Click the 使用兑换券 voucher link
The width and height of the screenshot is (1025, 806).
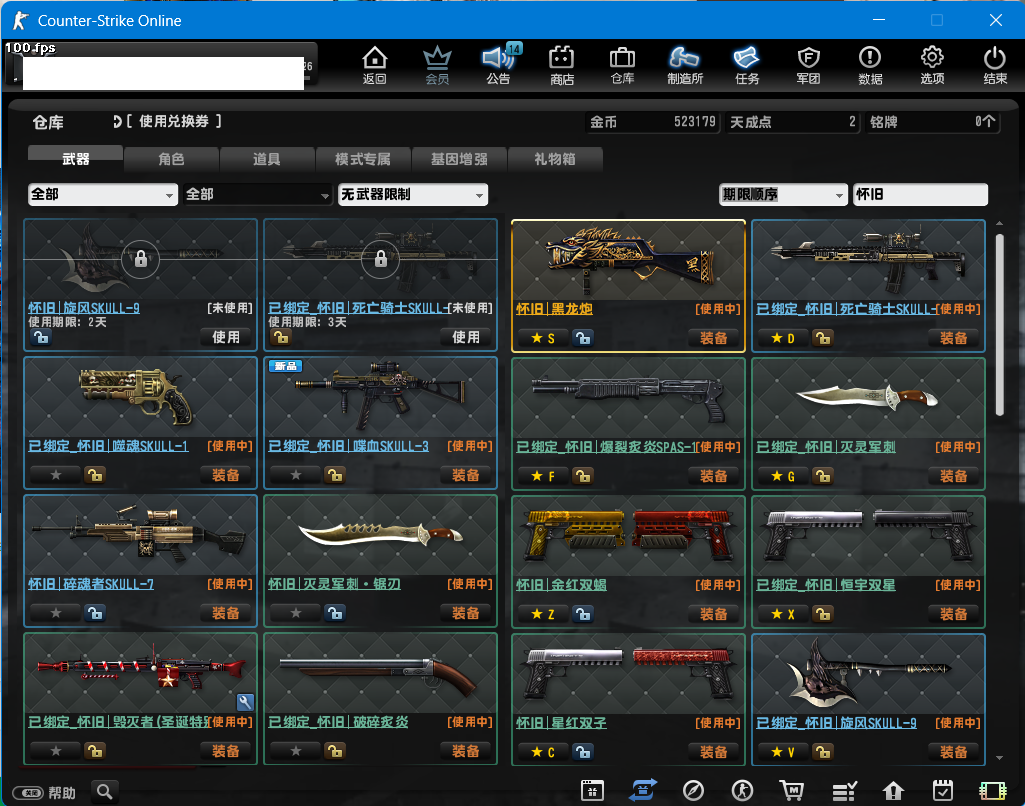pos(173,121)
